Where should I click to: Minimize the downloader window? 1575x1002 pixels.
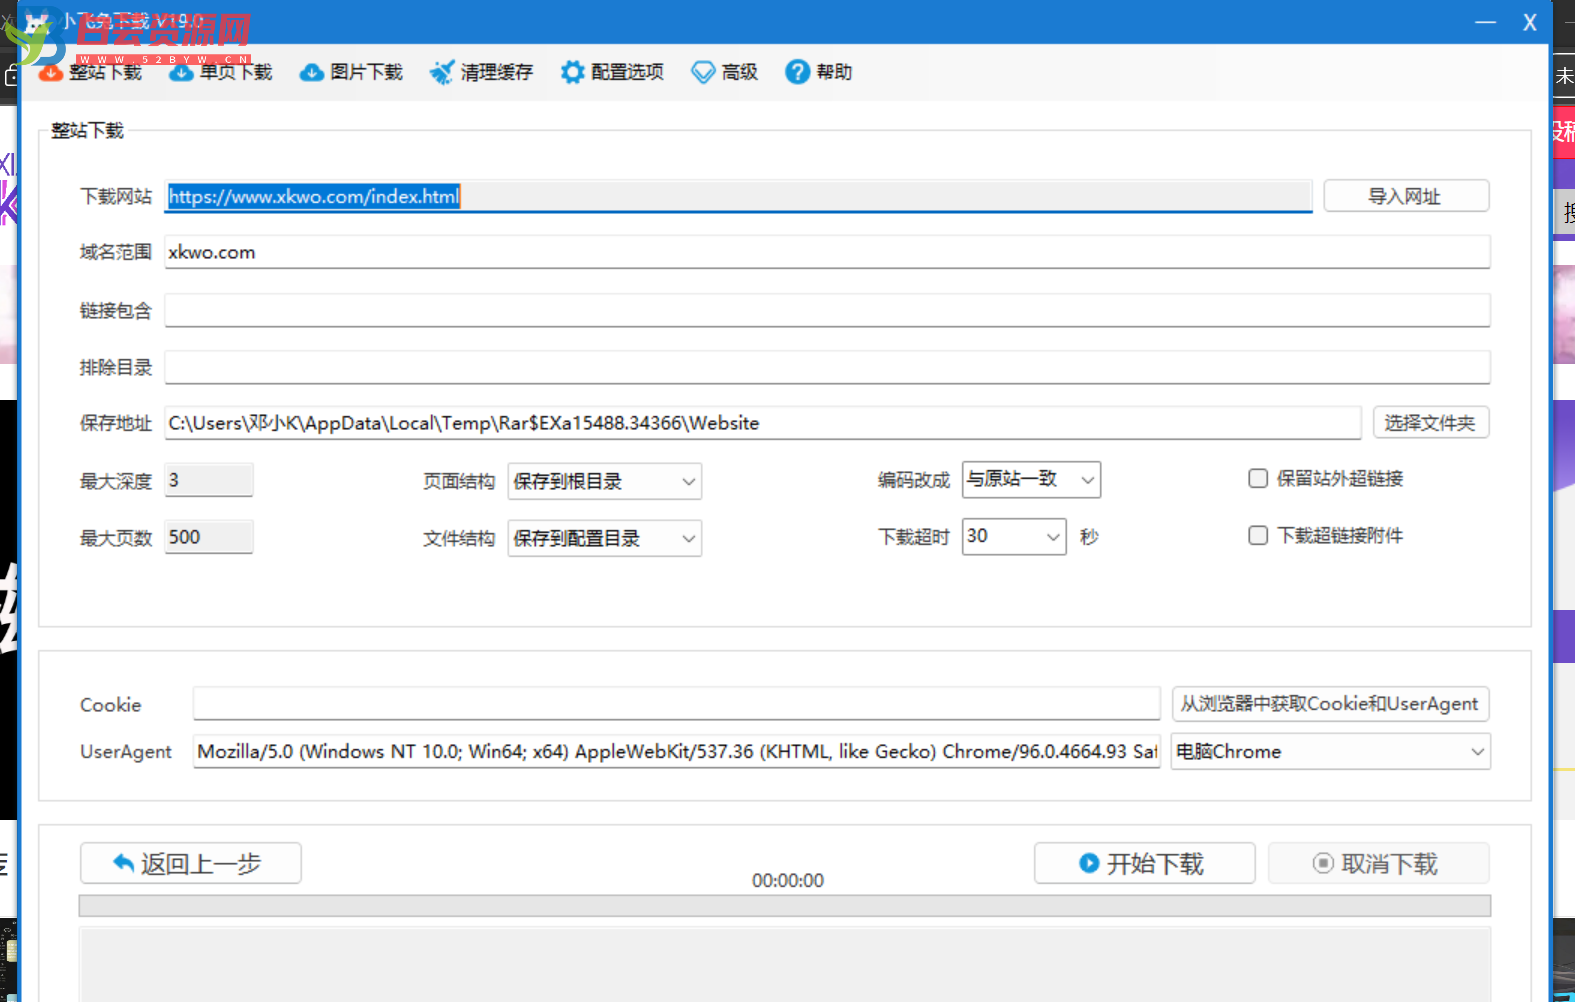pyautogui.click(x=1485, y=22)
